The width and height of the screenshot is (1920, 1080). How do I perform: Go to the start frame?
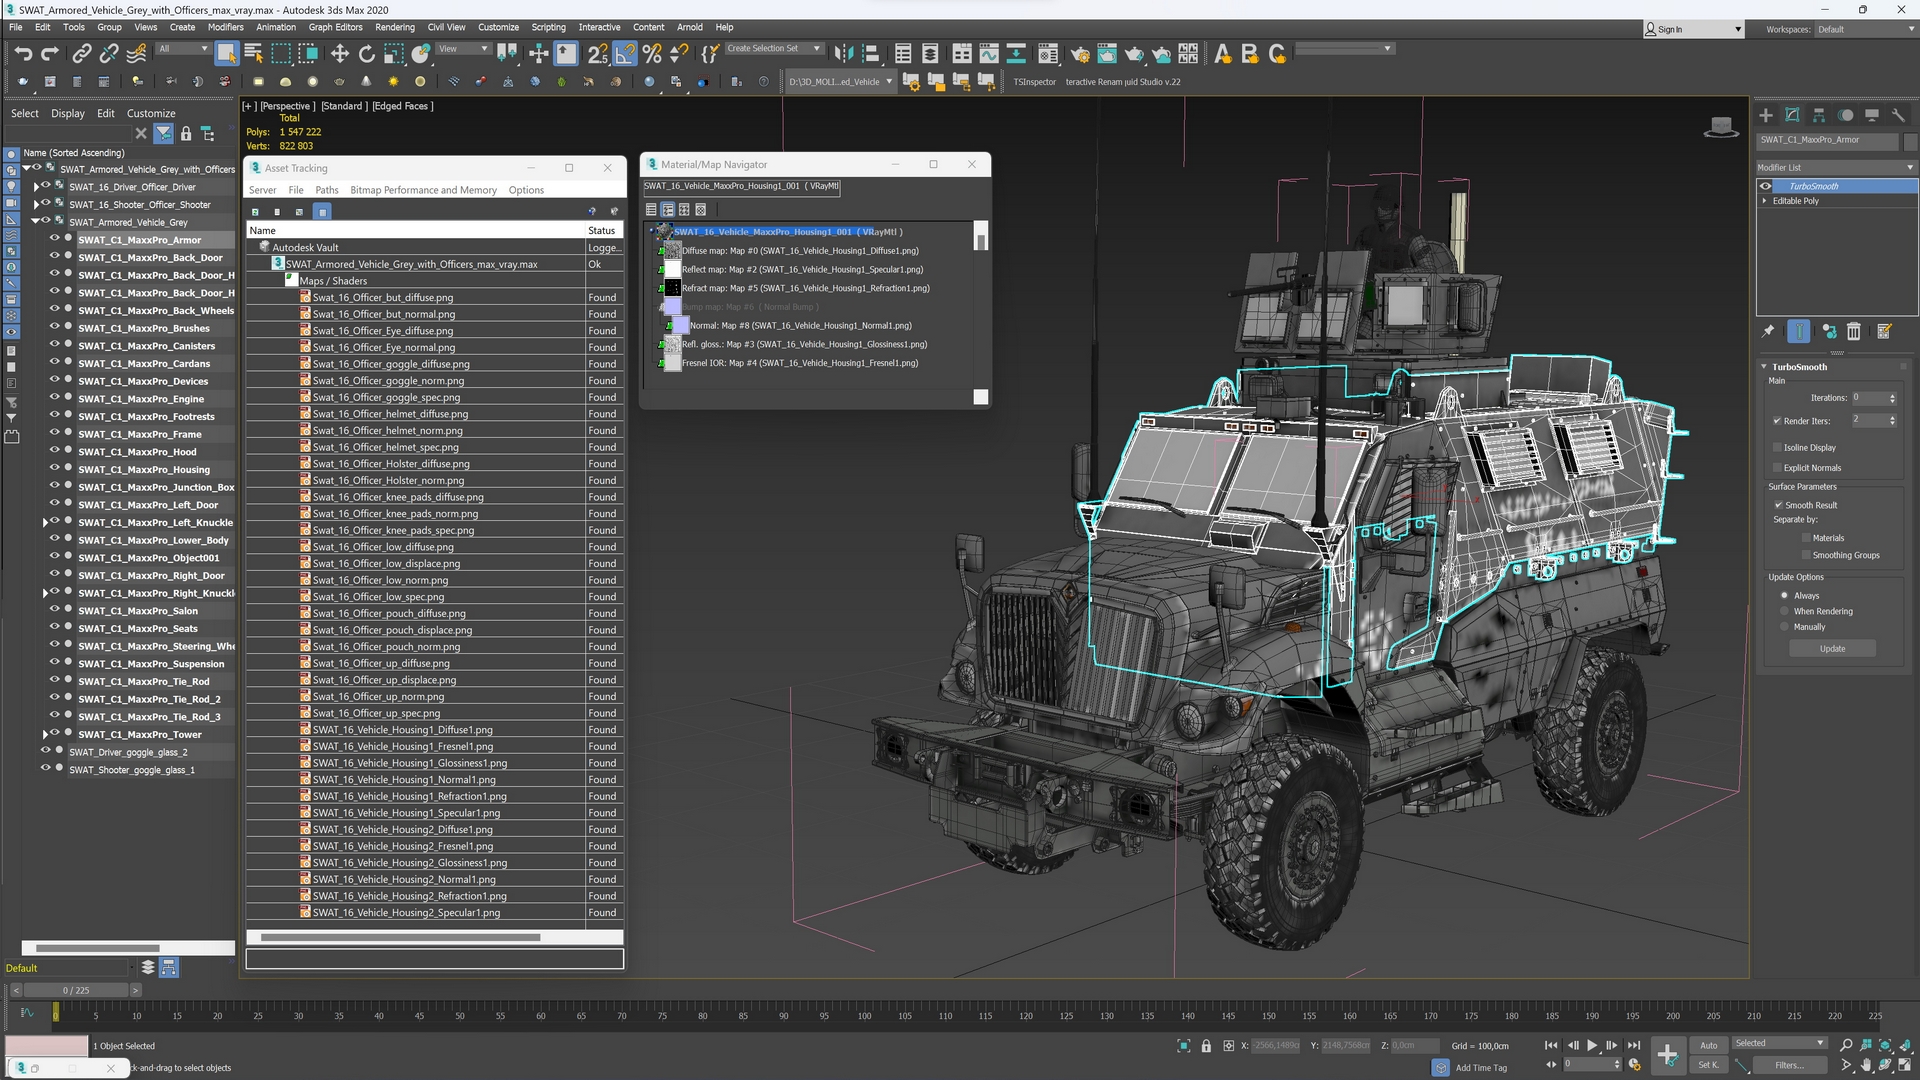click(1551, 1045)
